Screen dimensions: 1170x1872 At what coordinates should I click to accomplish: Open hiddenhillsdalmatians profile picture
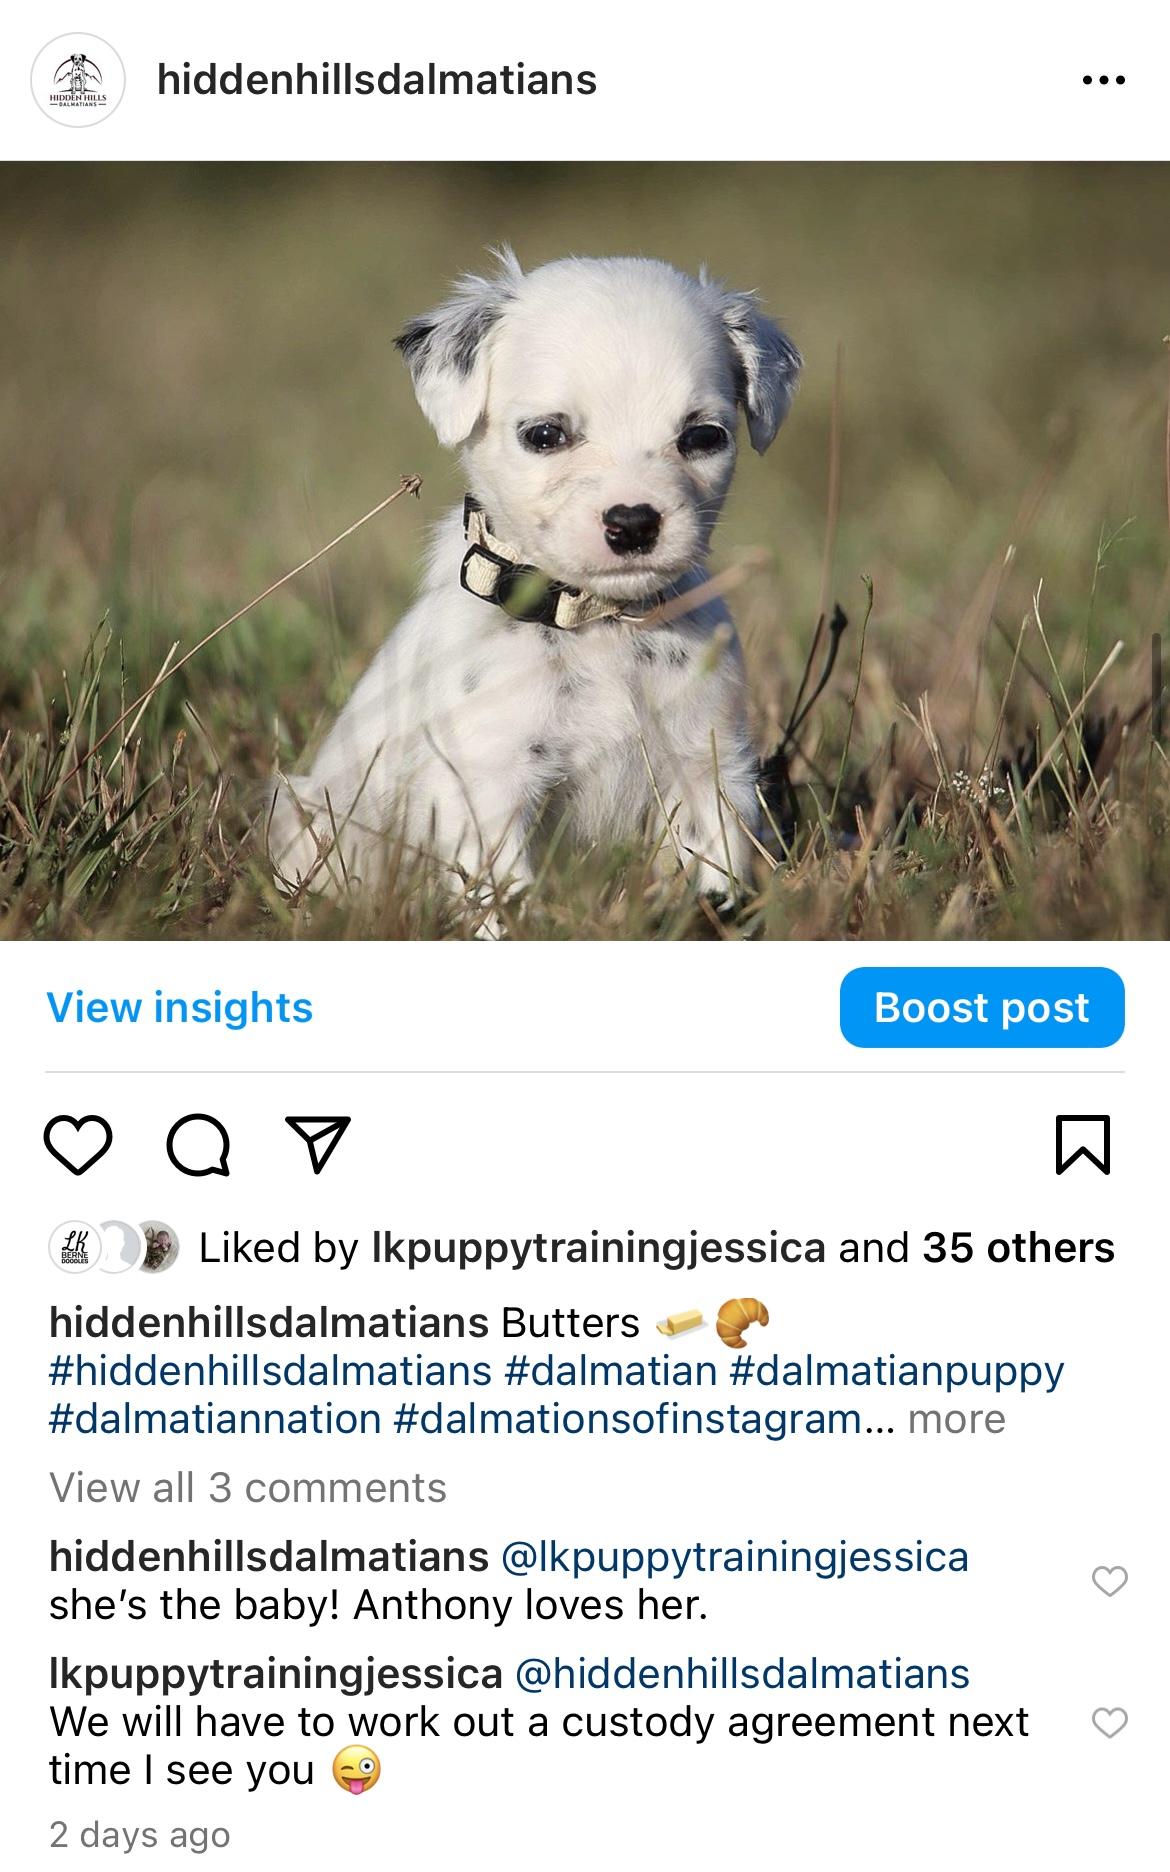tap(77, 80)
